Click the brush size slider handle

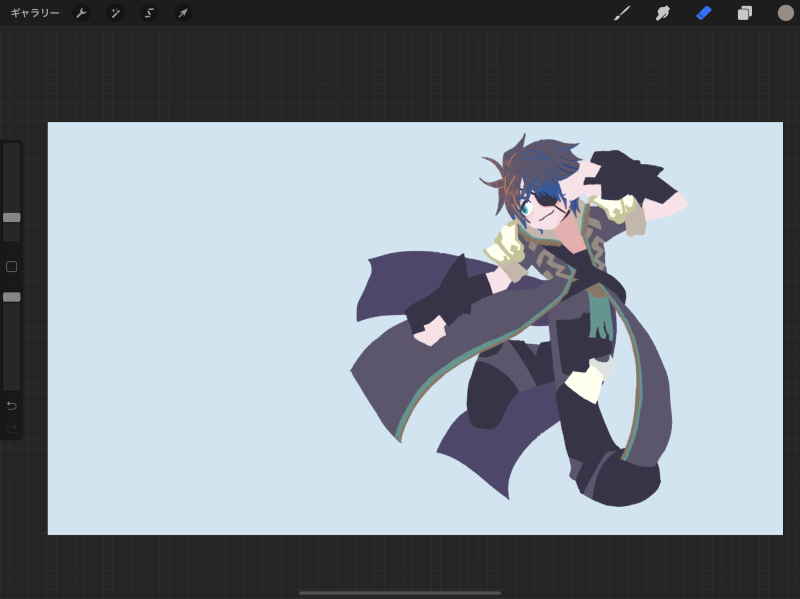(12, 217)
